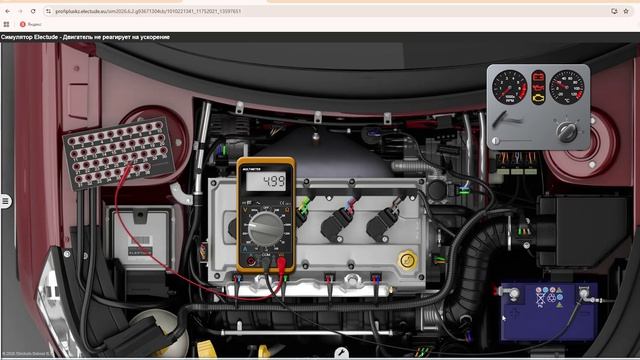640x360 pixels.
Task: Click the yellow check engine light
Action: click(538, 98)
